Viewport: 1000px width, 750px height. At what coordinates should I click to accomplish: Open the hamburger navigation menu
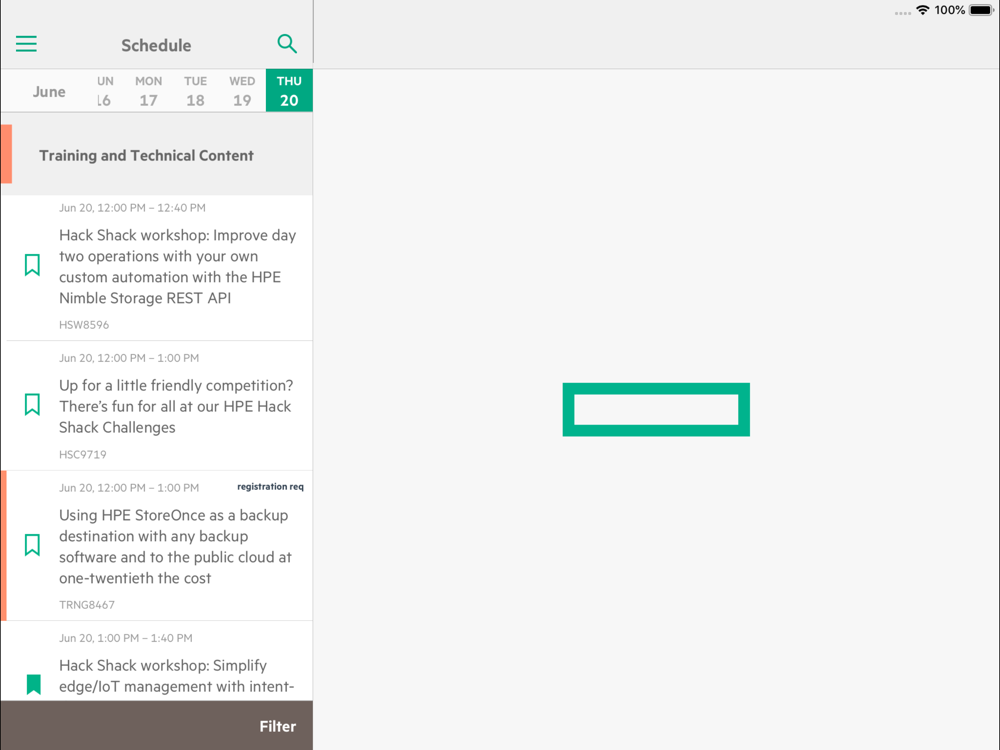26,44
